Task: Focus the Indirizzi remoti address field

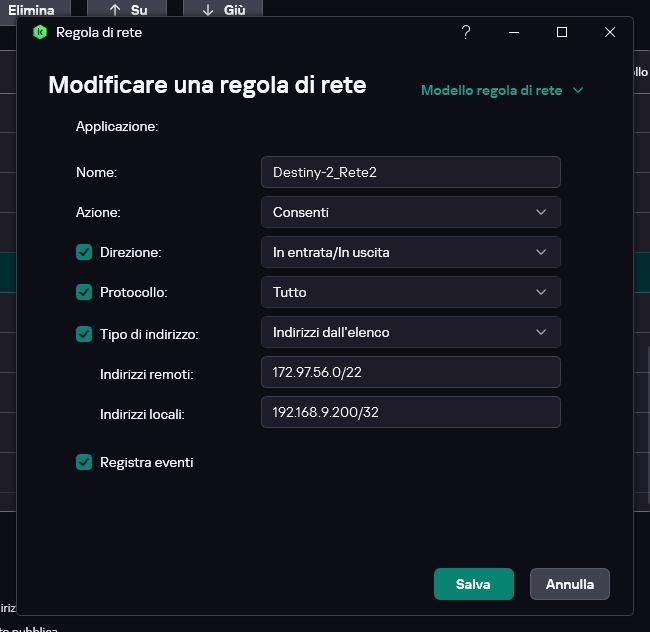Action: click(410, 372)
